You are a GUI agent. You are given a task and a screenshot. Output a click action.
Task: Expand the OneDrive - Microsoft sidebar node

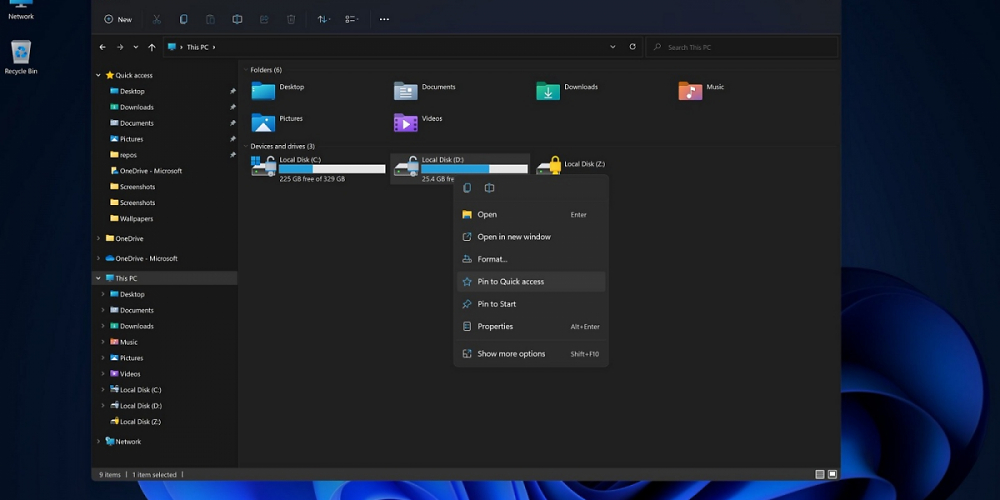(x=98, y=258)
